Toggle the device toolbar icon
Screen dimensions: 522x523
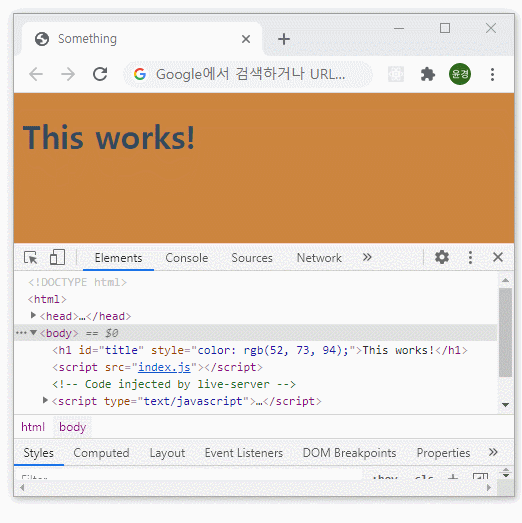pos(57,257)
